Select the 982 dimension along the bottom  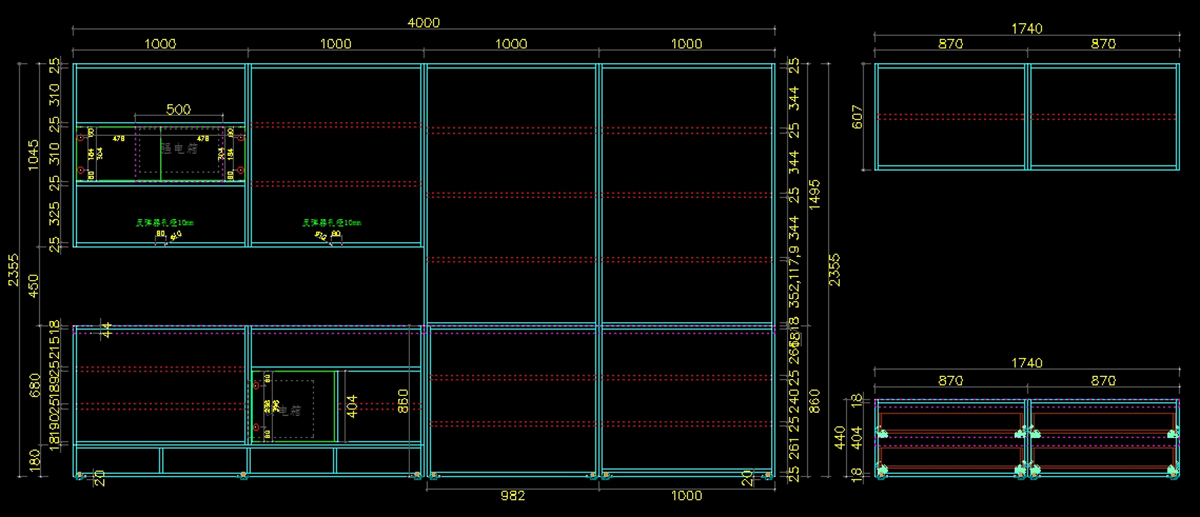click(x=512, y=496)
